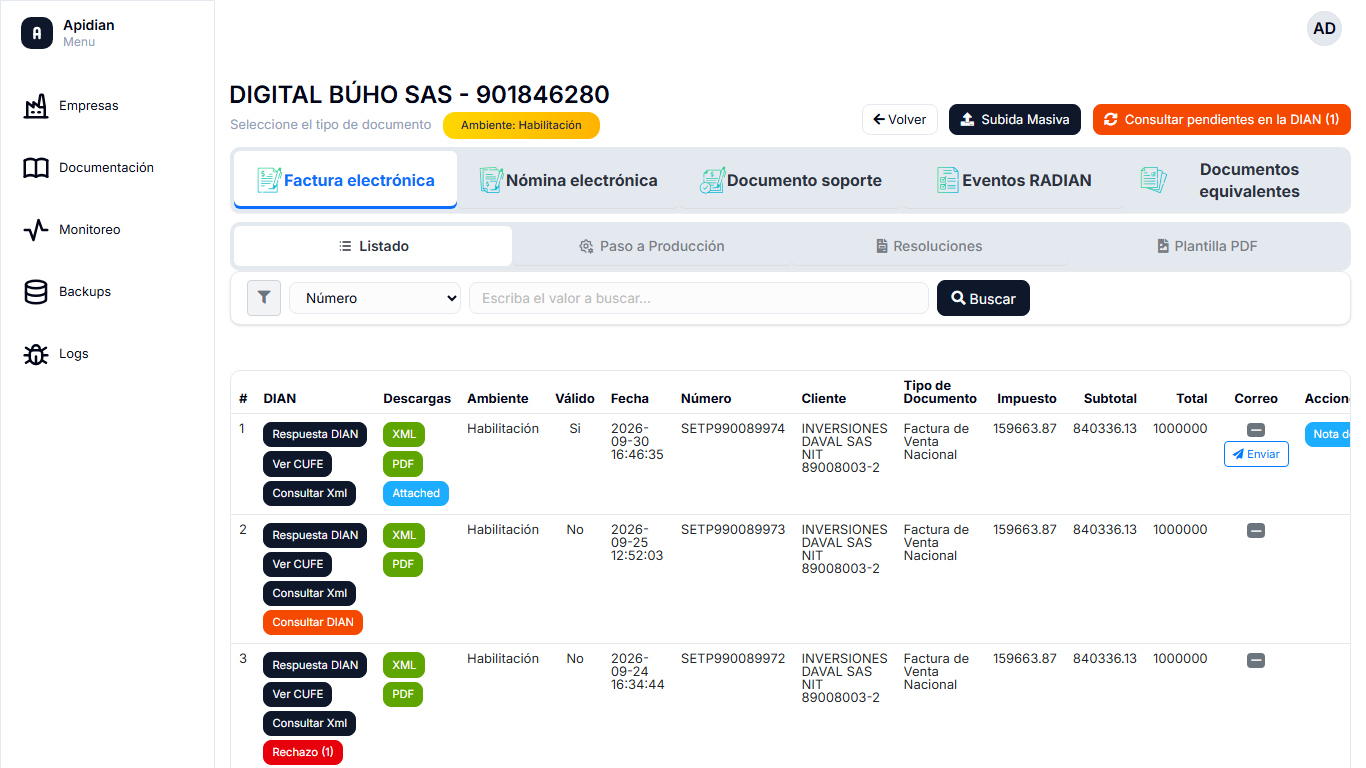Screen dimensions: 1366x768
Task: Open the AD user avatar
Action: click(1324, 28)
